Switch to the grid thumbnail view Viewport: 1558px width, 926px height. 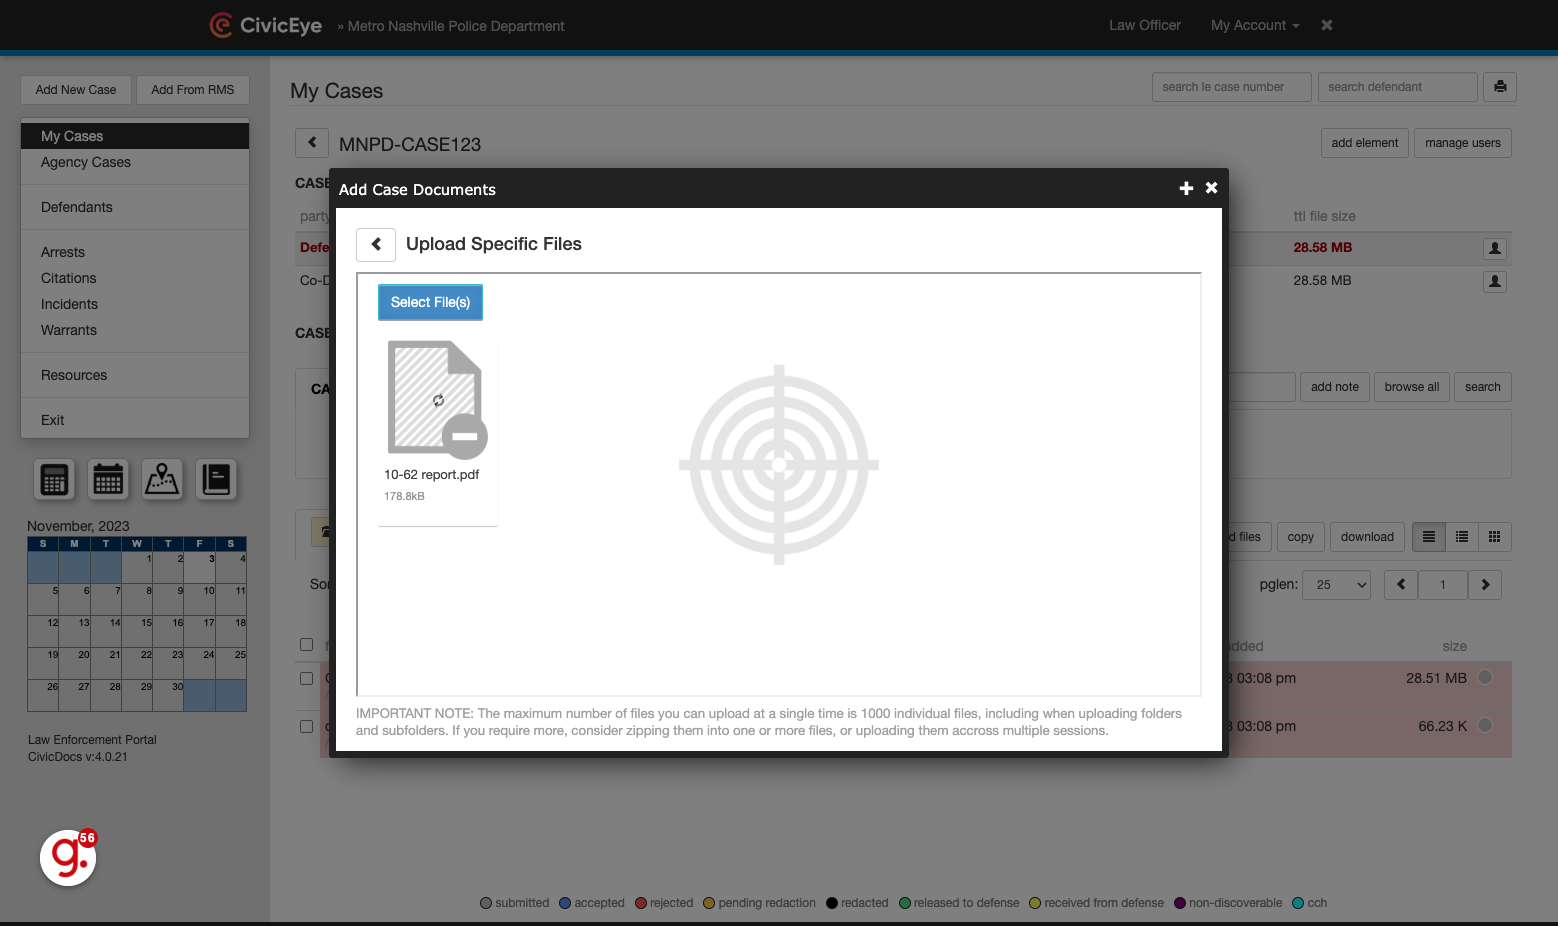coord(1495,537)
